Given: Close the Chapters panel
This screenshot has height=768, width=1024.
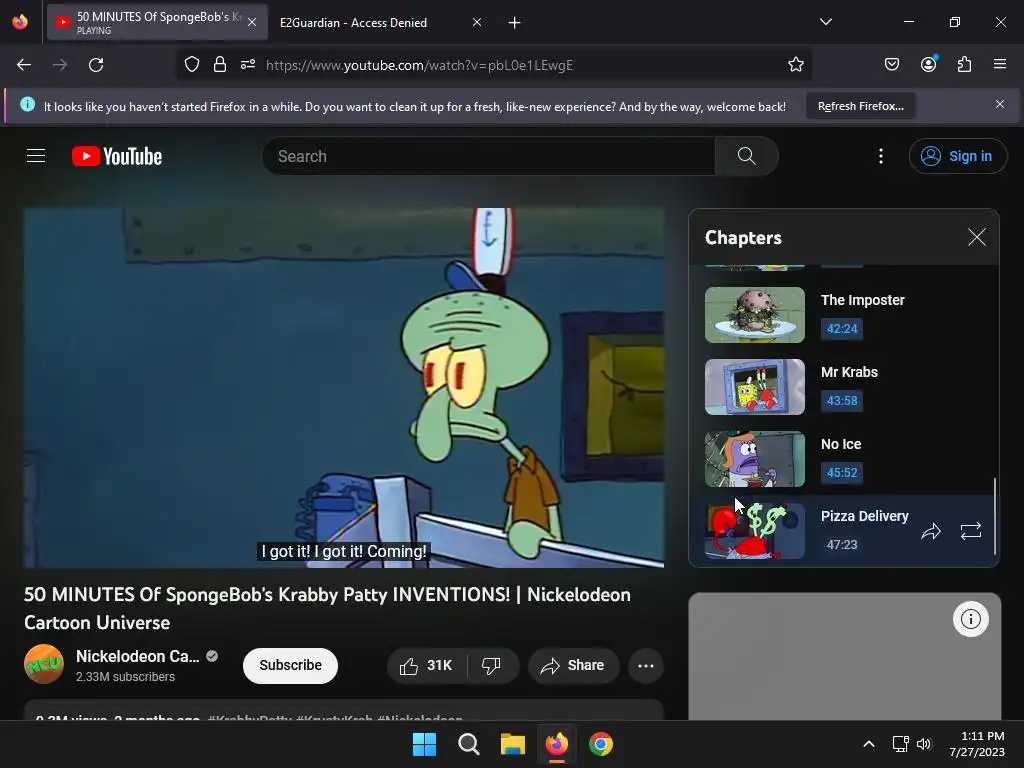Looking at the screenshot, I should (x=976, y=237).
